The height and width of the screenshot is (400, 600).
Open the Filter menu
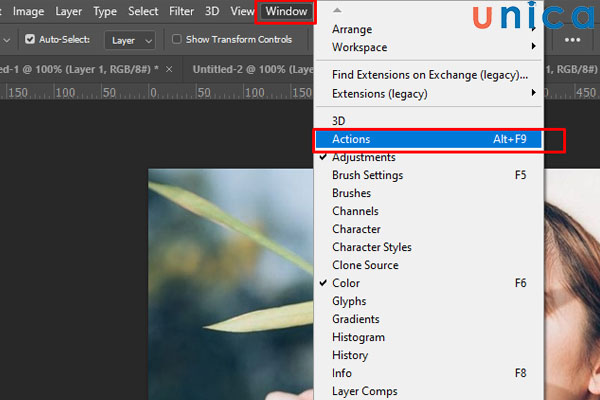[181, 11]
